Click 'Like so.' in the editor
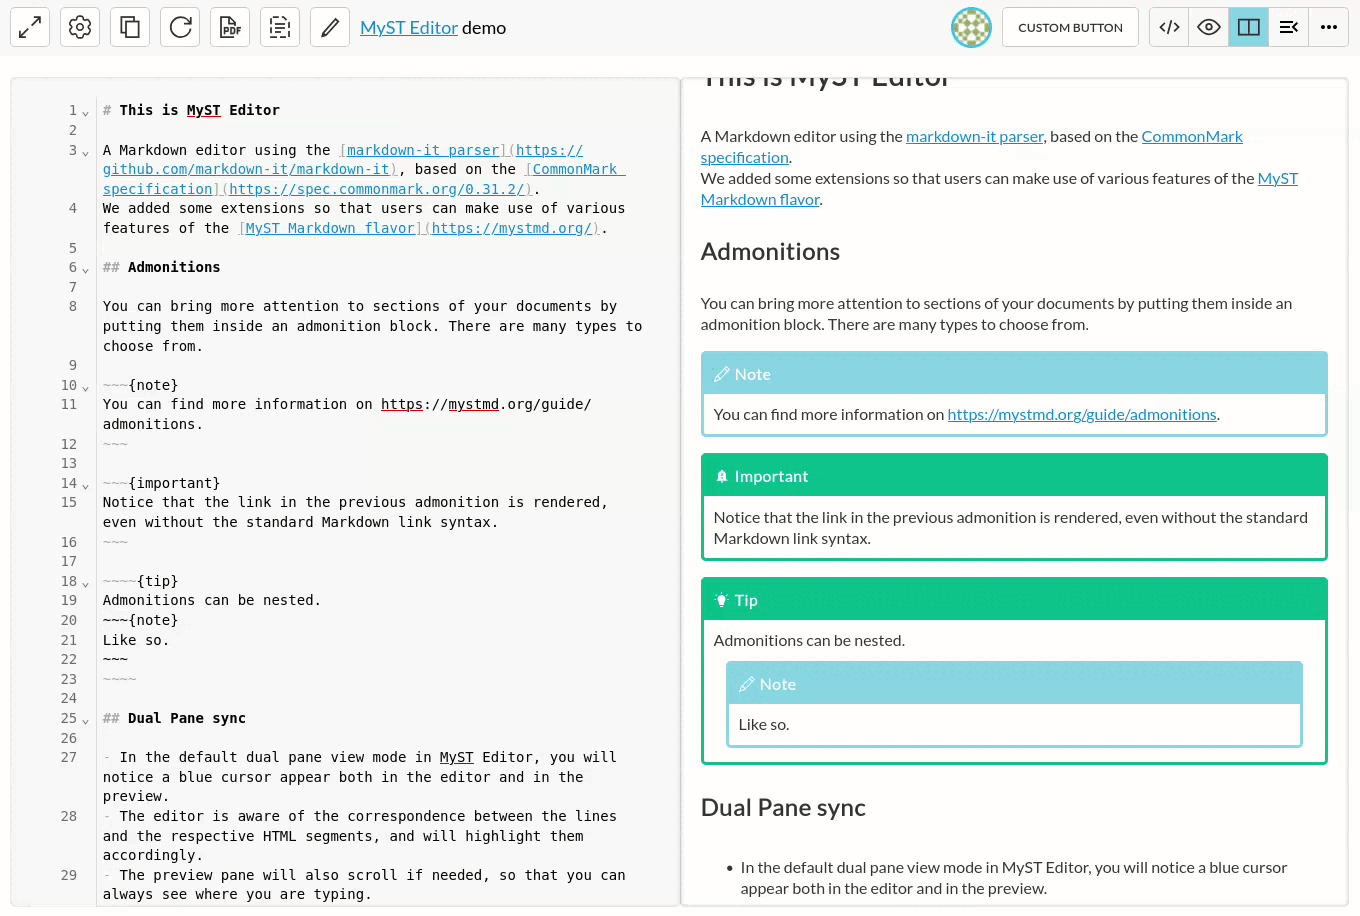 [136, 640]
